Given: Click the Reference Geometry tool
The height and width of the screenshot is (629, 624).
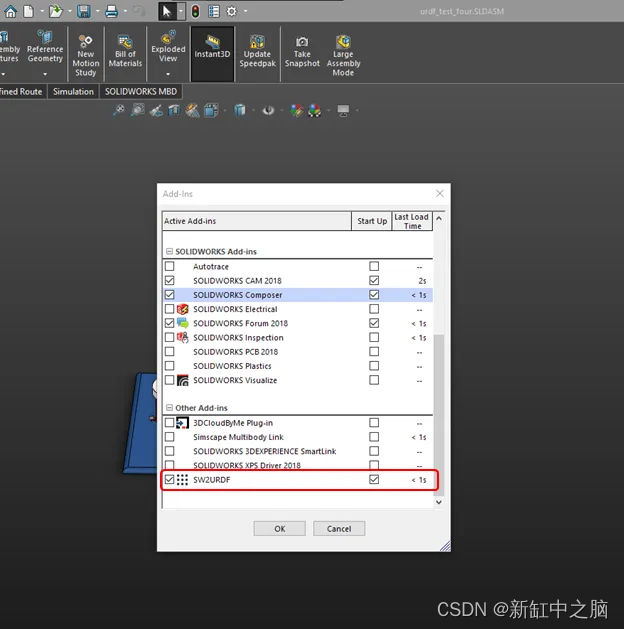Looking at the screenshot, I should (x=45, y=47).
